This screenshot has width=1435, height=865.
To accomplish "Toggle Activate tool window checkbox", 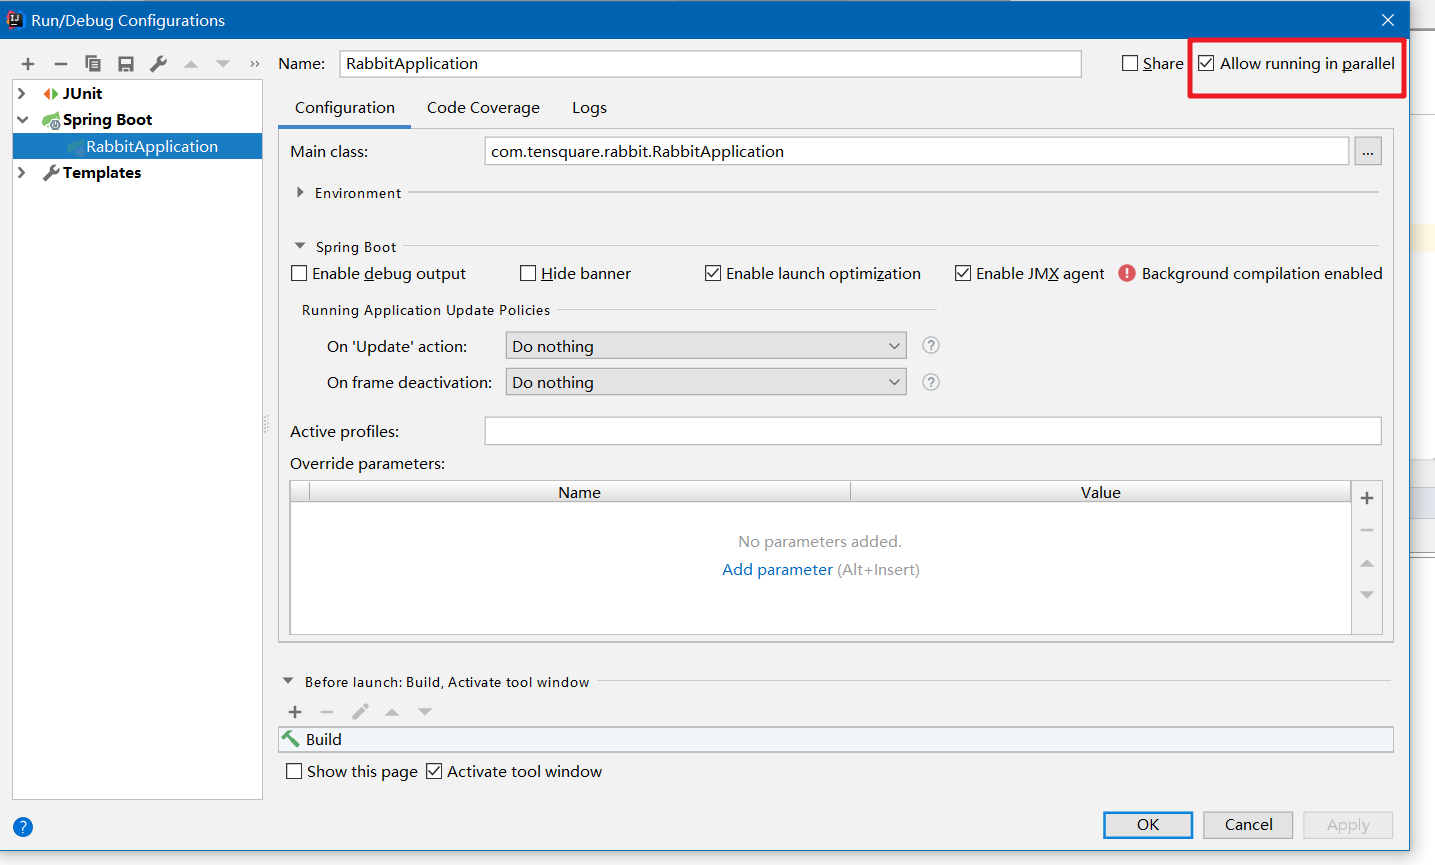I will point(434,771).
